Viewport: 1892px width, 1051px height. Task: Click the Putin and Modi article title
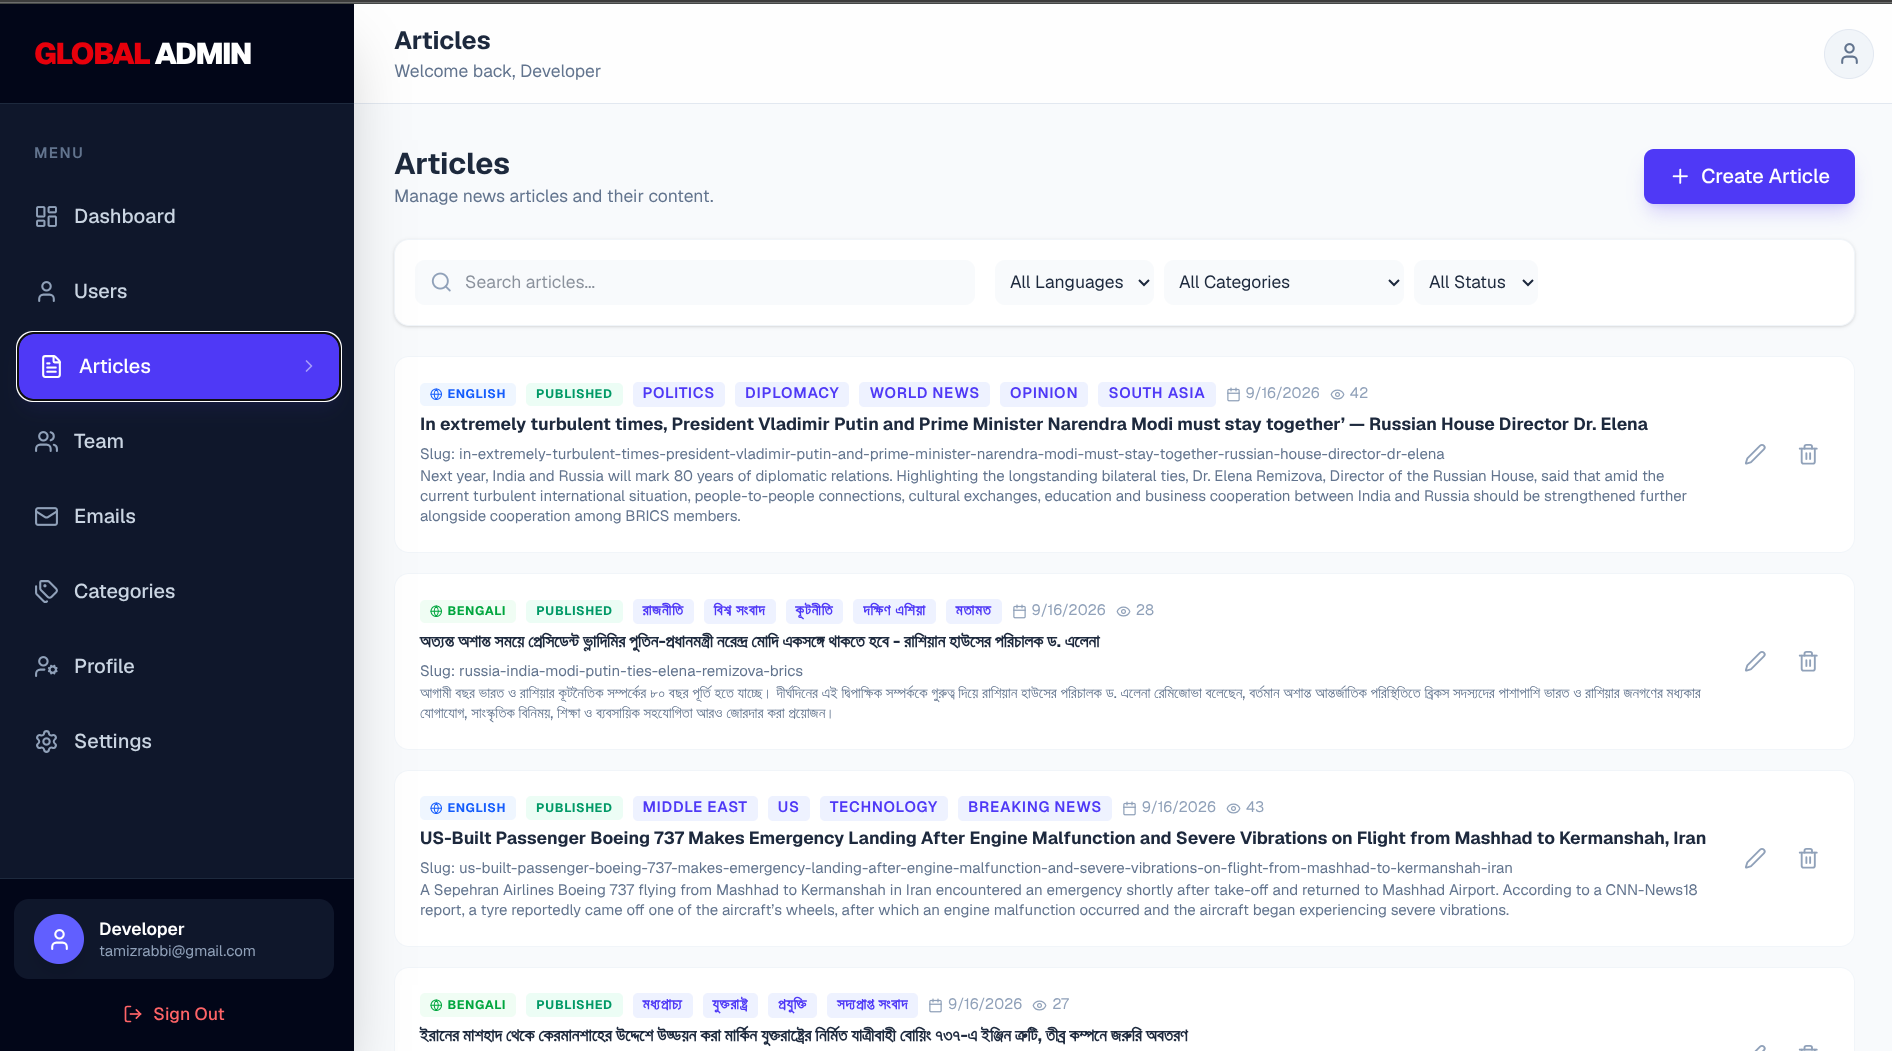coord(1034,424)
